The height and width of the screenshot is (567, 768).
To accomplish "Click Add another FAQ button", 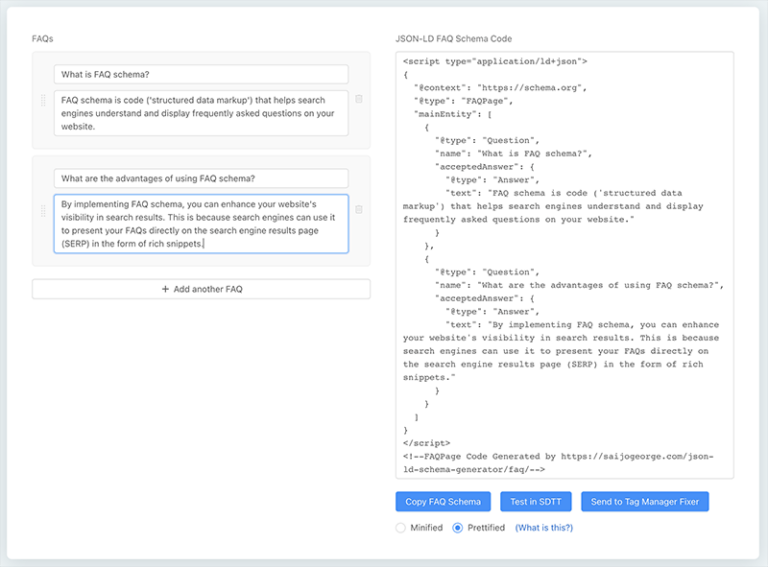I will (201, 289).
